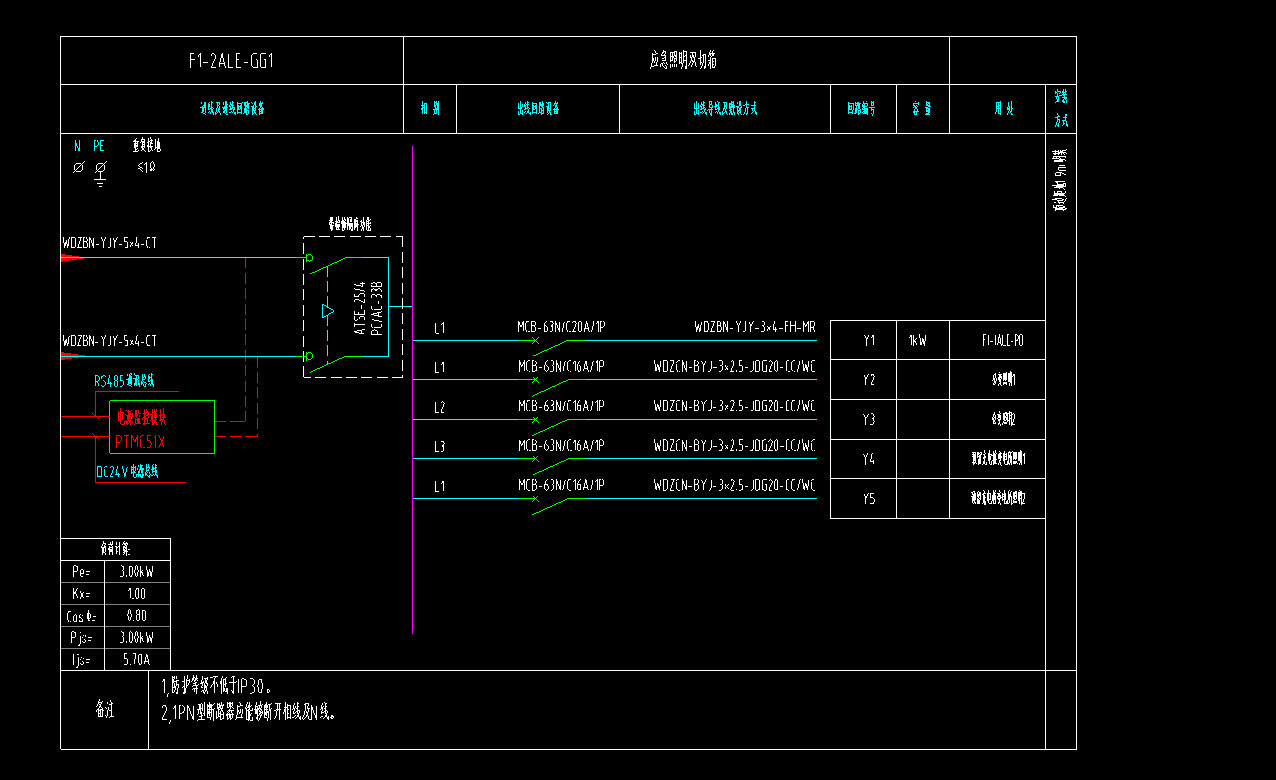Click remark line 2 about 1PN breakers

[248, 713]
